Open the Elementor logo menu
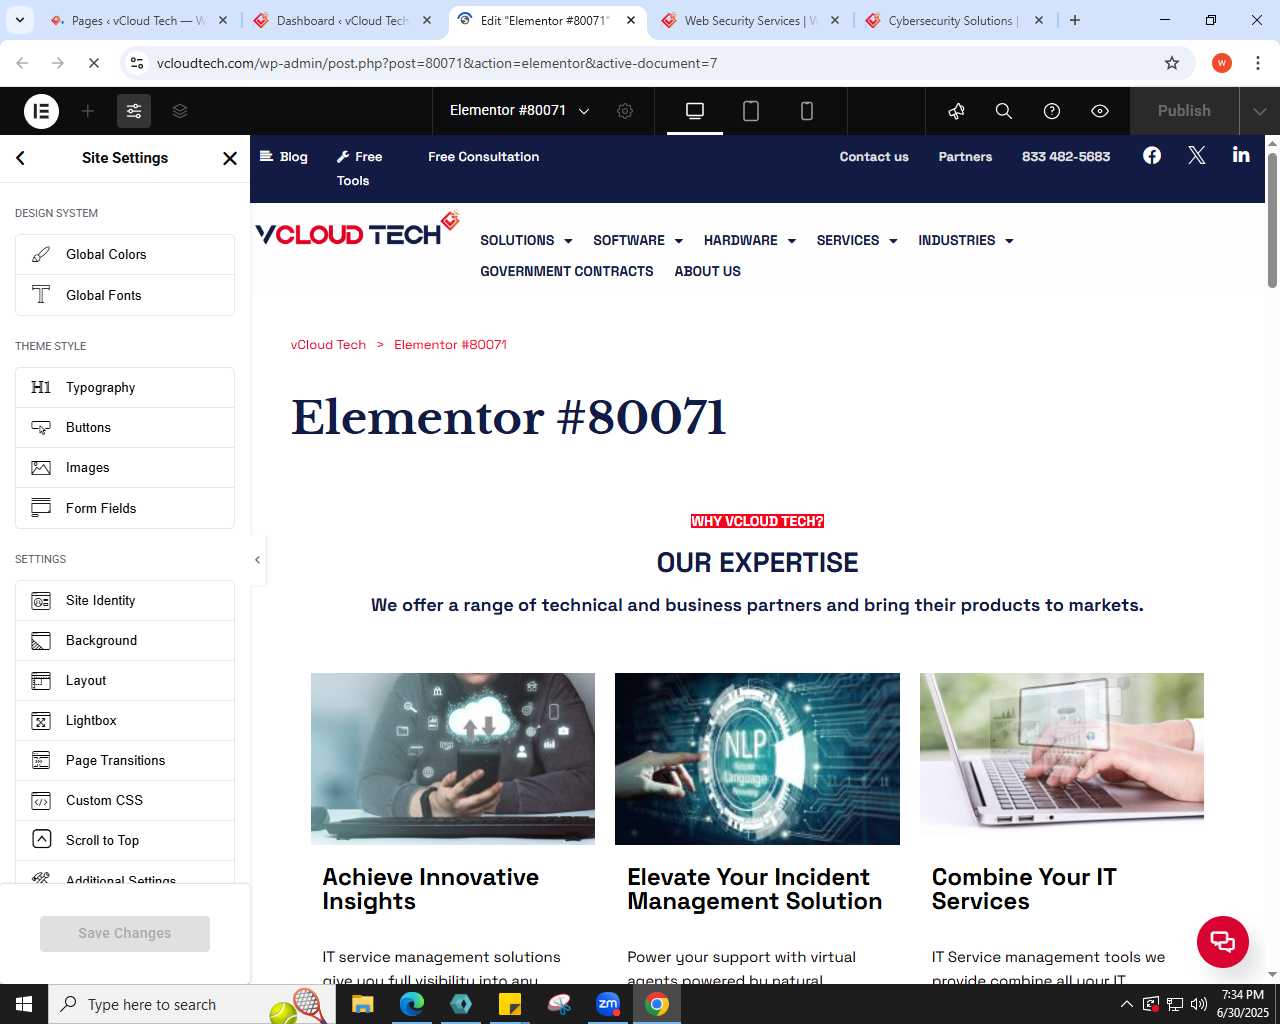1280x1024 pixels. click(41, 111)
